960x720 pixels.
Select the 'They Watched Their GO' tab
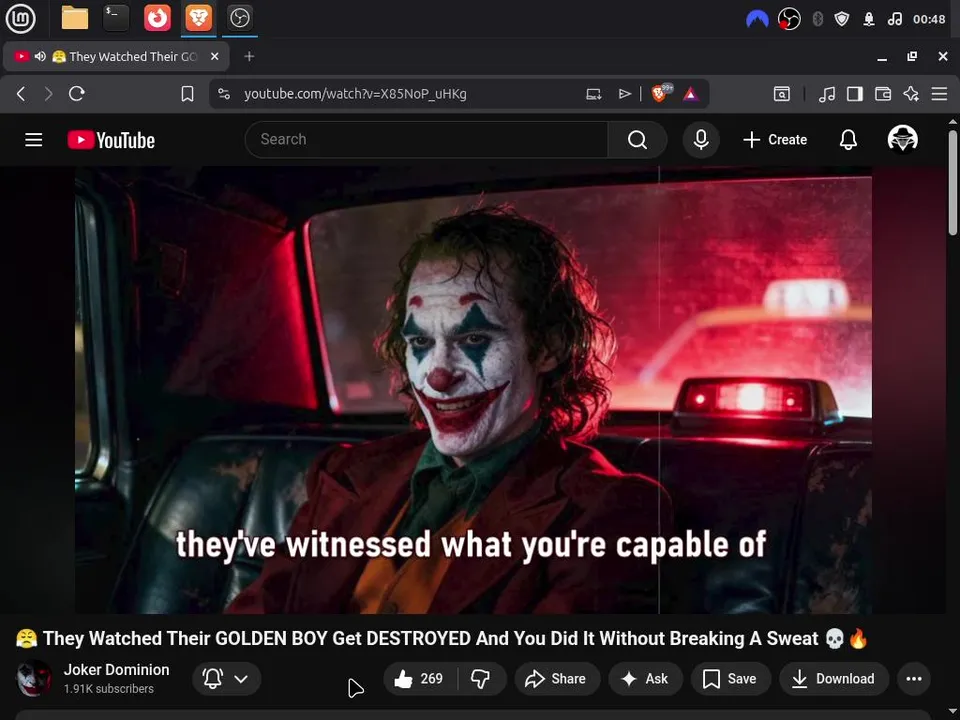click(x=116, y=56)
